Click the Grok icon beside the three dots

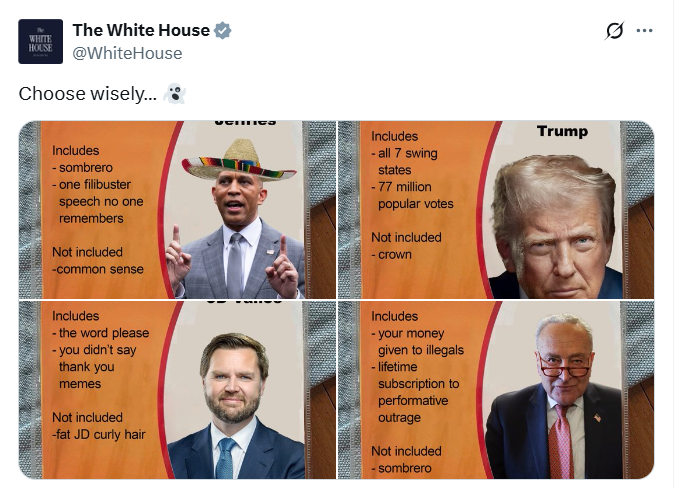pyautogui.click(x=615, y=31)
